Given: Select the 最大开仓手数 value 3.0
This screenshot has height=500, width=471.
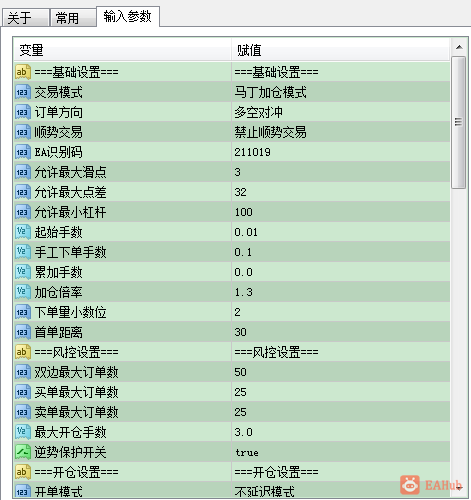Looking at the screenshot, I should (x=341, y=432).
